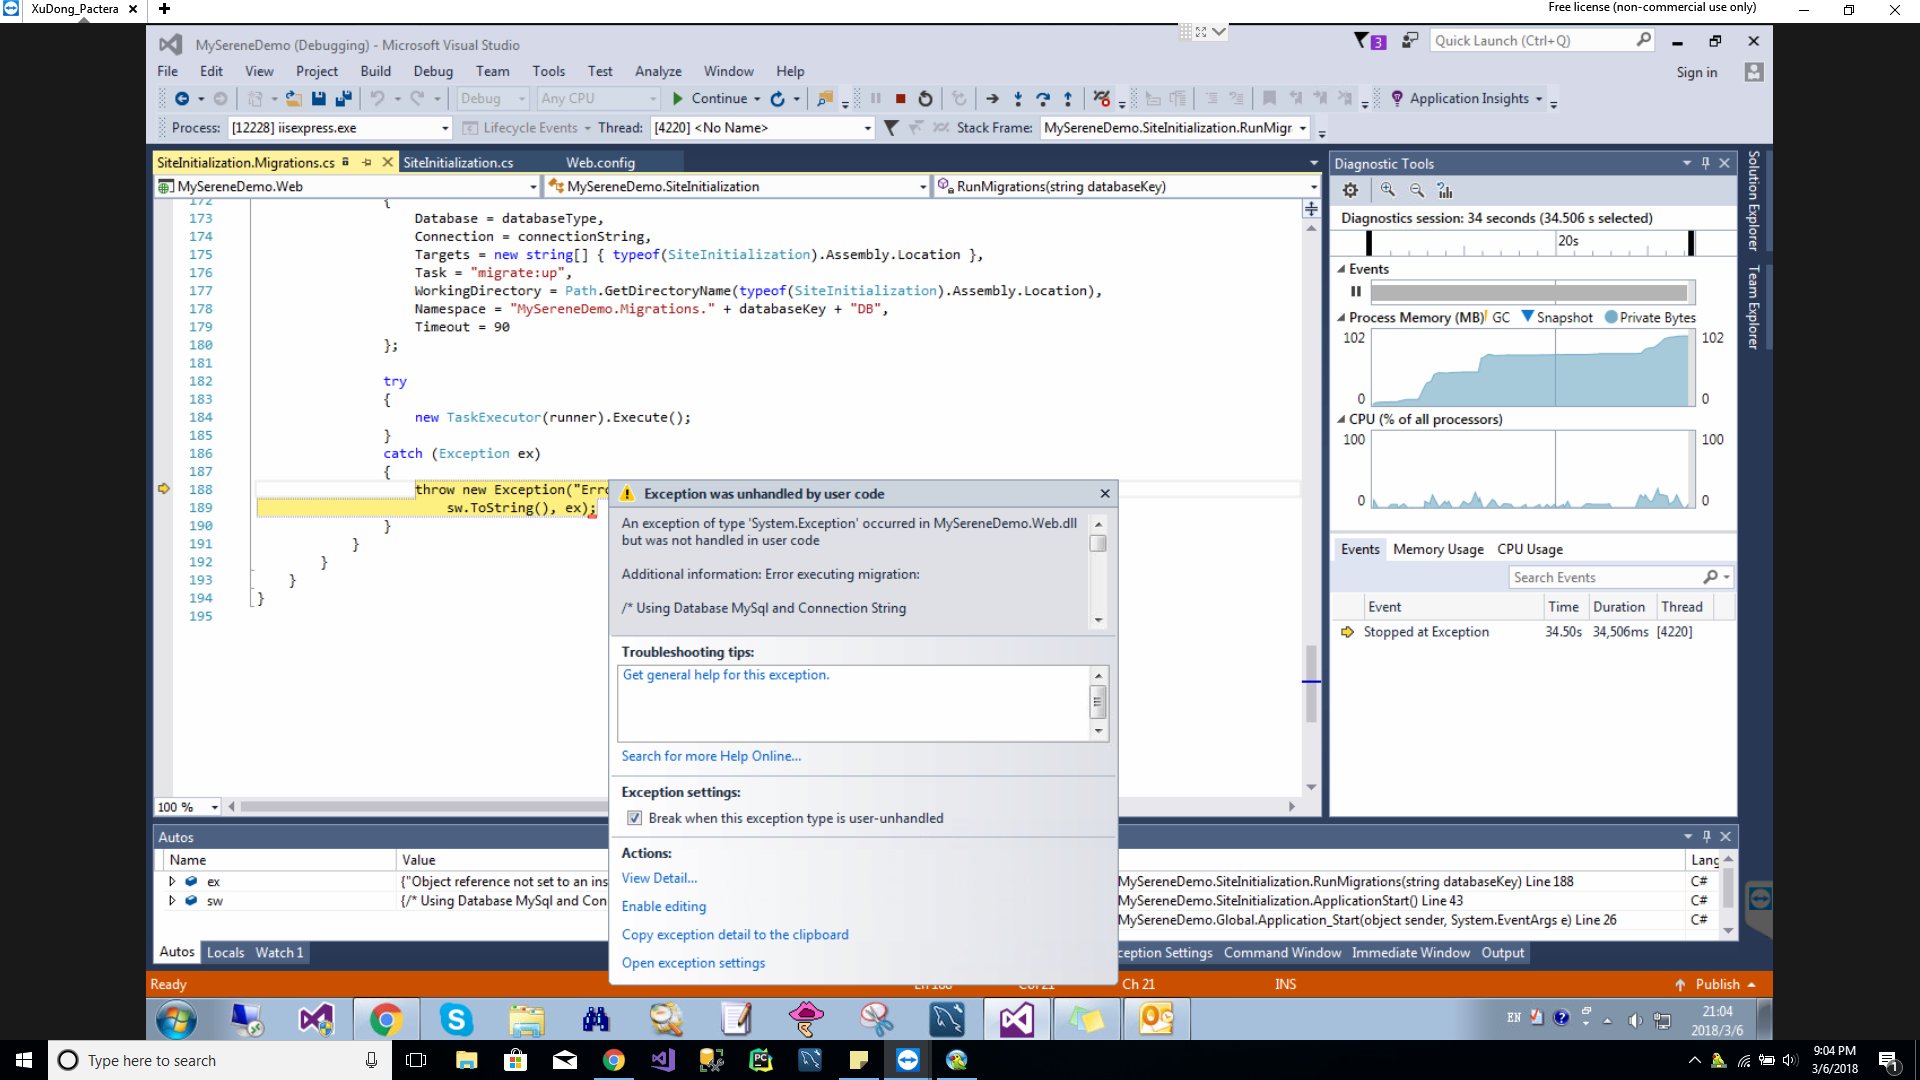This screenshot has height=1080, width=1920.
Task: Open the Diagnostic Tools settings gear
Action: pos(1350,189)
